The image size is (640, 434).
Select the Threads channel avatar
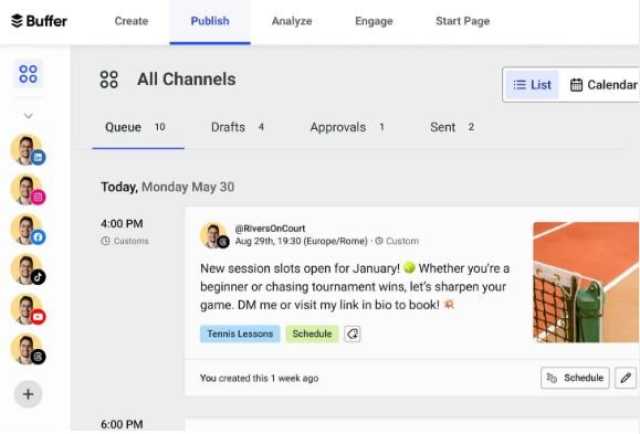click(27, 349)
